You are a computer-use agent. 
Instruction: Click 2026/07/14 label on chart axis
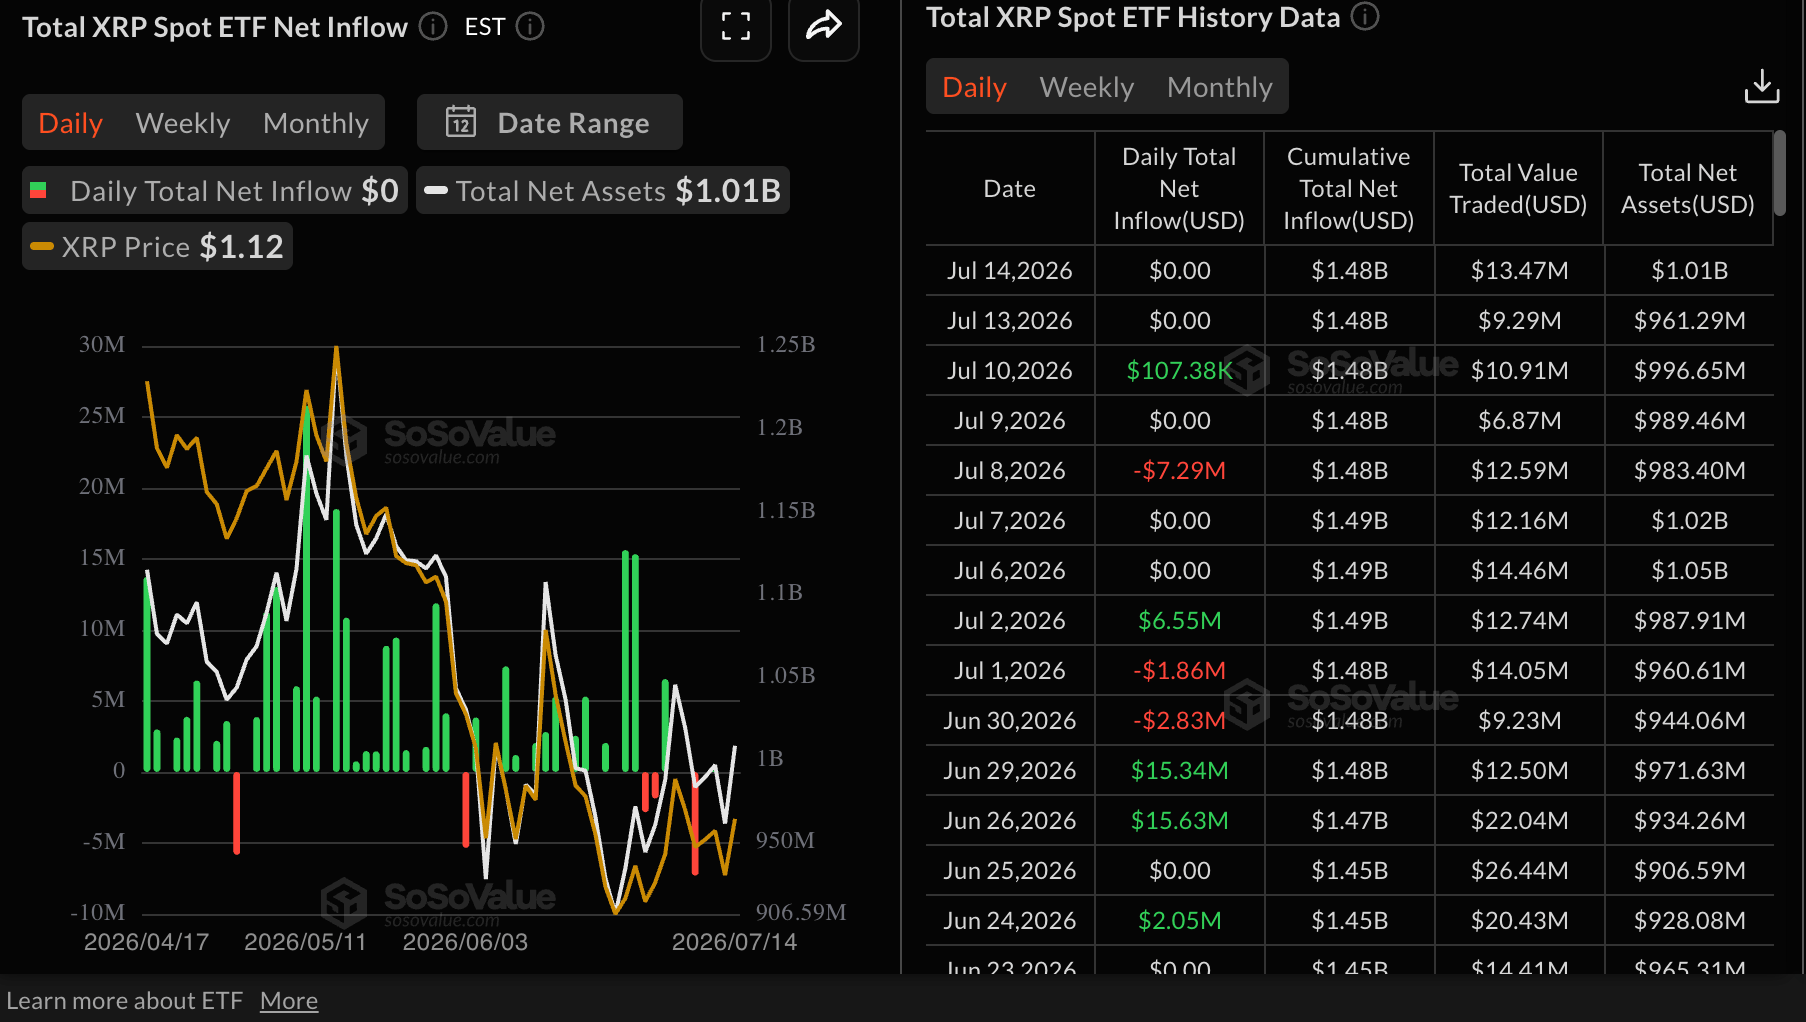(734, 942)
